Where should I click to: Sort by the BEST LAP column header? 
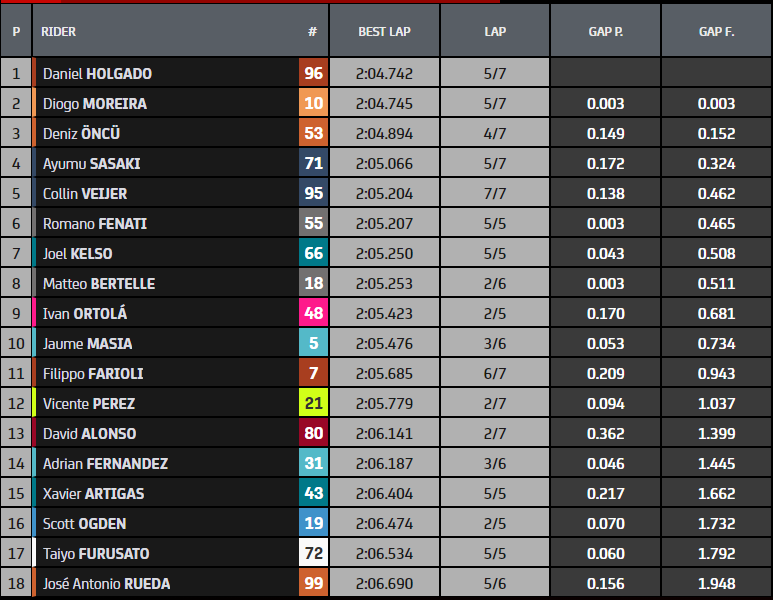[x=384, y=31]
